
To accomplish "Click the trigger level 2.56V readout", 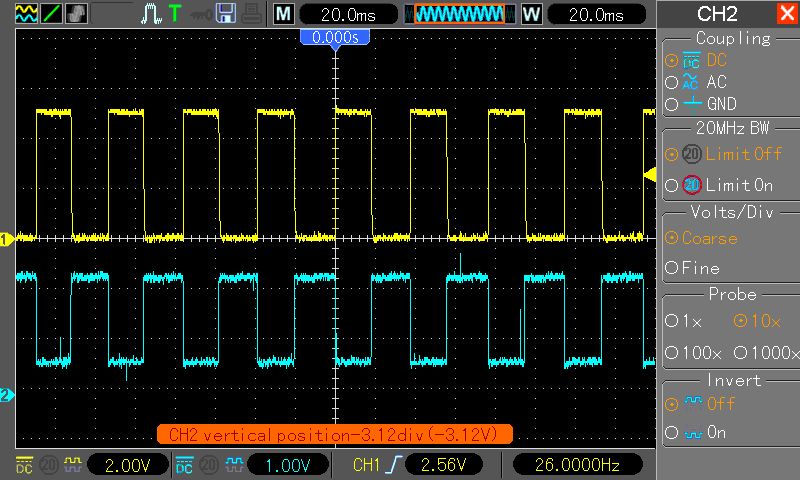I will [445, 464].
